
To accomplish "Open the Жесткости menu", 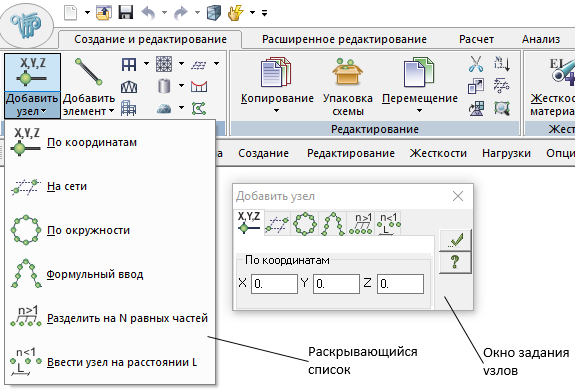I will coord(438,153).
